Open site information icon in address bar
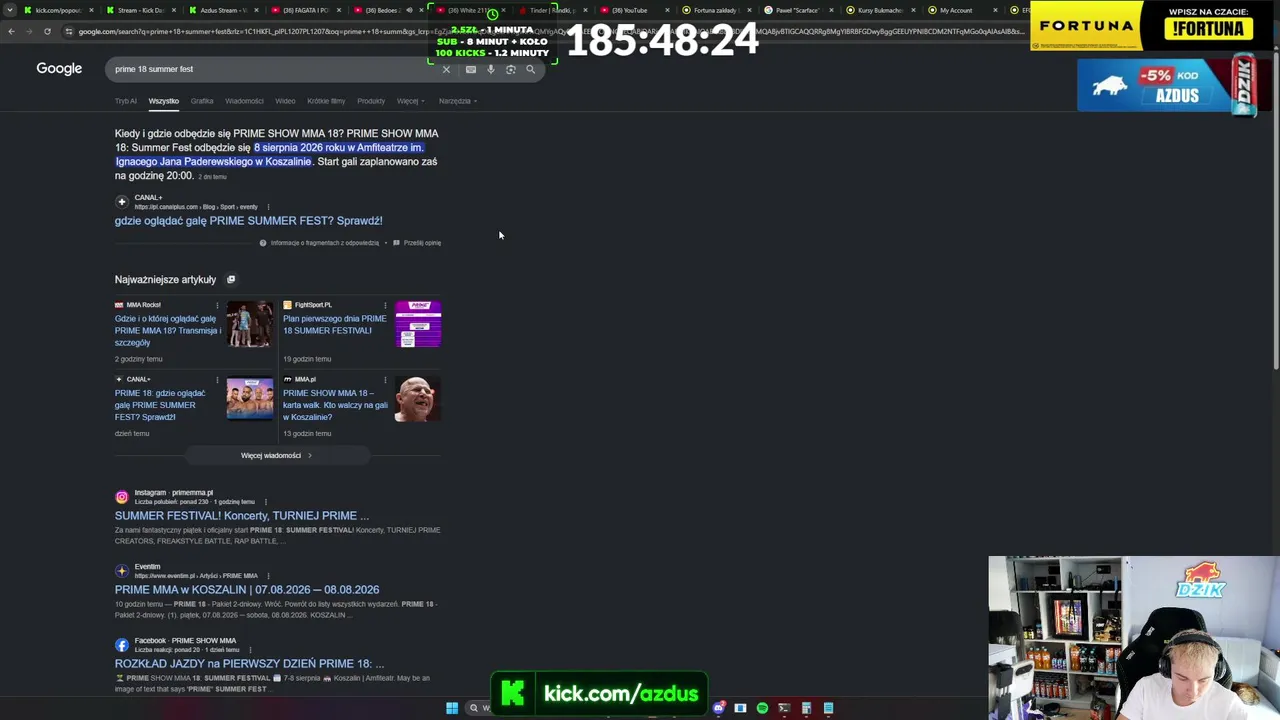 68,31
